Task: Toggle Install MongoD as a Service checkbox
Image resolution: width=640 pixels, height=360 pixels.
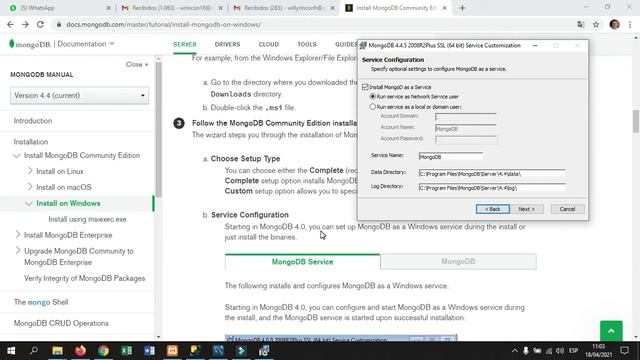Action: [365, 87]
